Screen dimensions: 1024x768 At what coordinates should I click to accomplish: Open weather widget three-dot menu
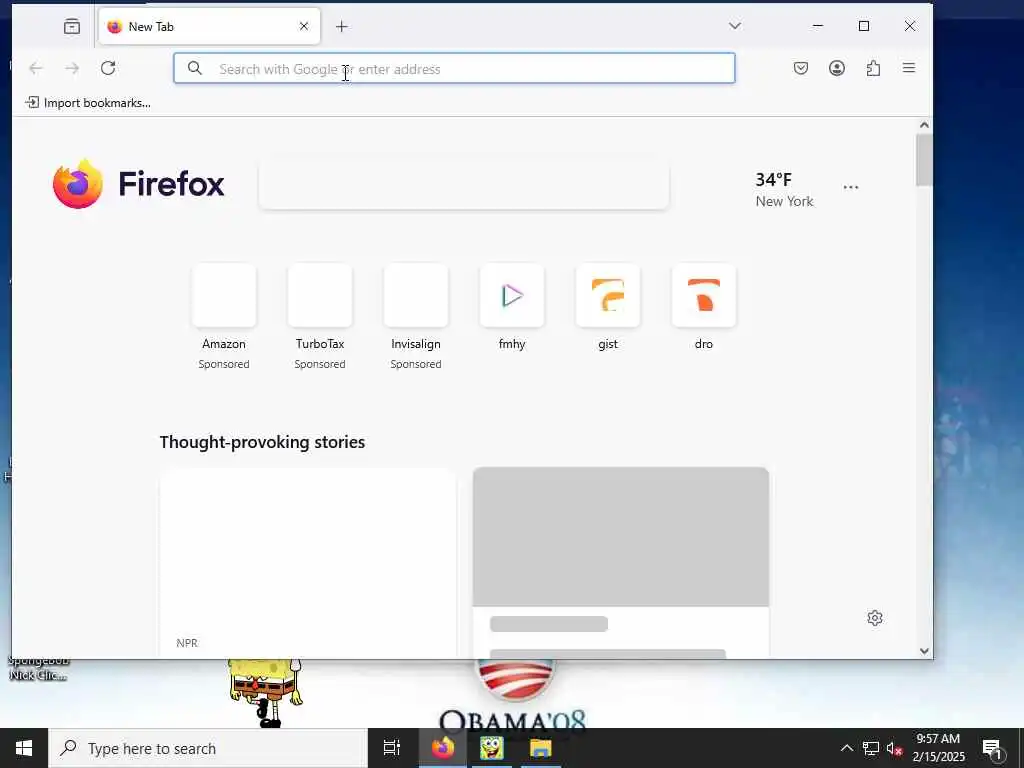click(851, 187)
